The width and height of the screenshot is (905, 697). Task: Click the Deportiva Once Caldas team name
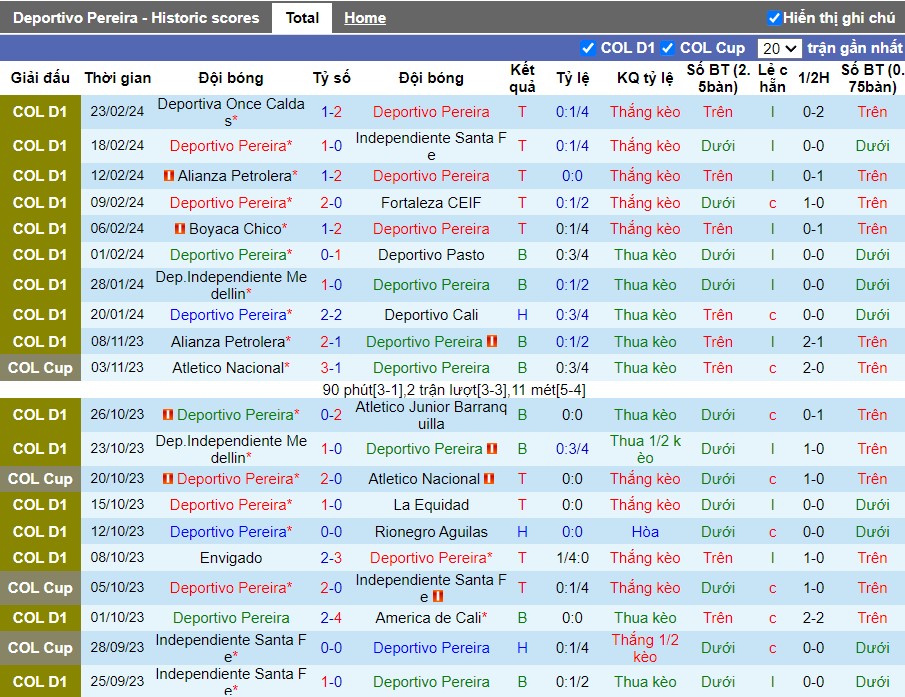[x=231, y=112]
